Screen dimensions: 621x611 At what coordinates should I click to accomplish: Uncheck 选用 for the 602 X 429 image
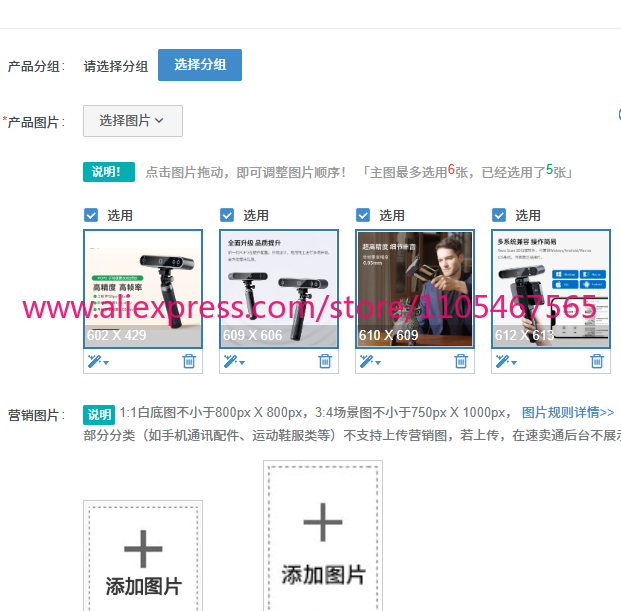coord(91,215)
